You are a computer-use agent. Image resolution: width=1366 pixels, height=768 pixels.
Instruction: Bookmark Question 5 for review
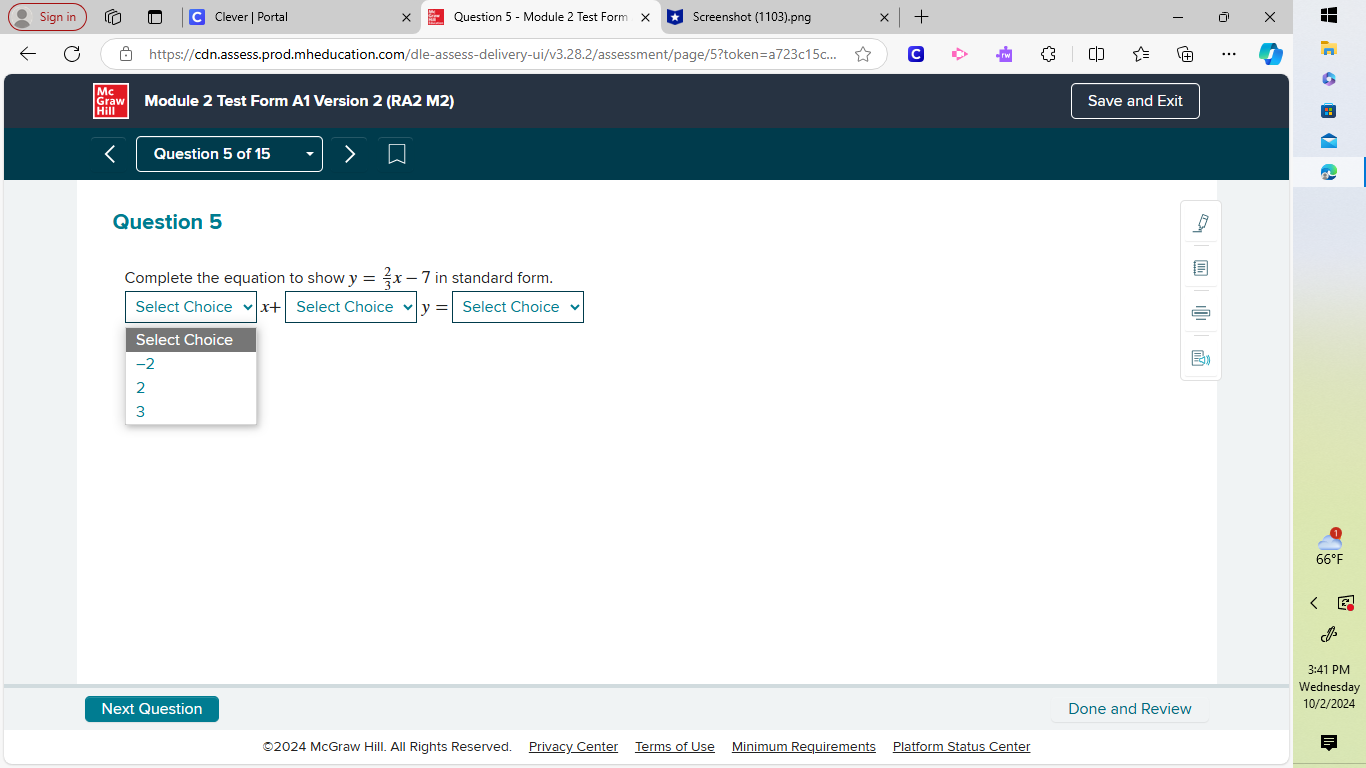tap(396, 154)
